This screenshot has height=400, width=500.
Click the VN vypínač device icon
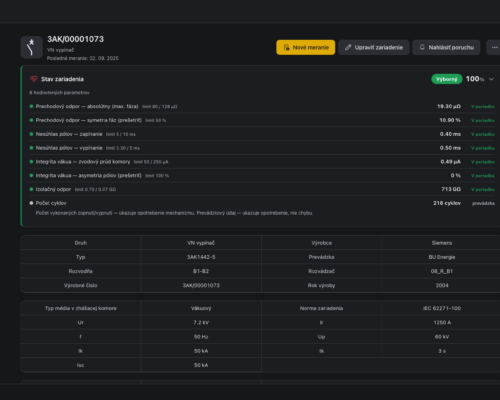click(32, 47)
